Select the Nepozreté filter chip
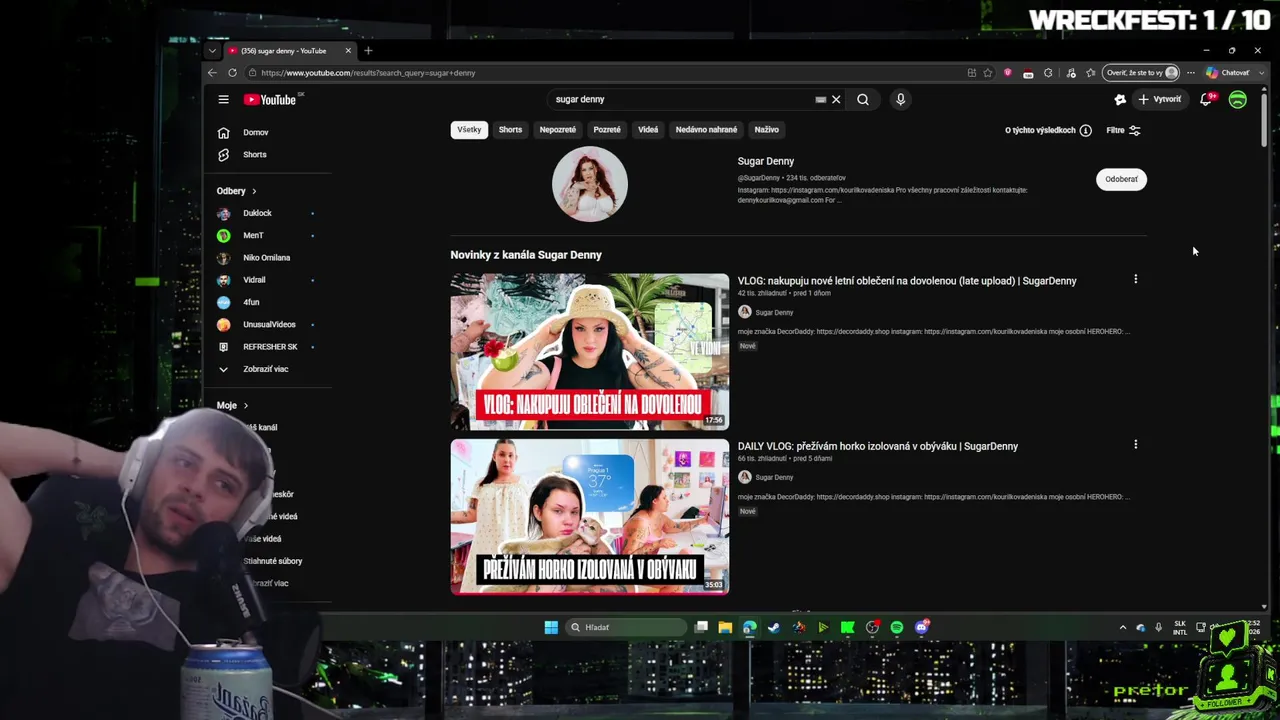1280x720 pixels. [x=558, y=129]
